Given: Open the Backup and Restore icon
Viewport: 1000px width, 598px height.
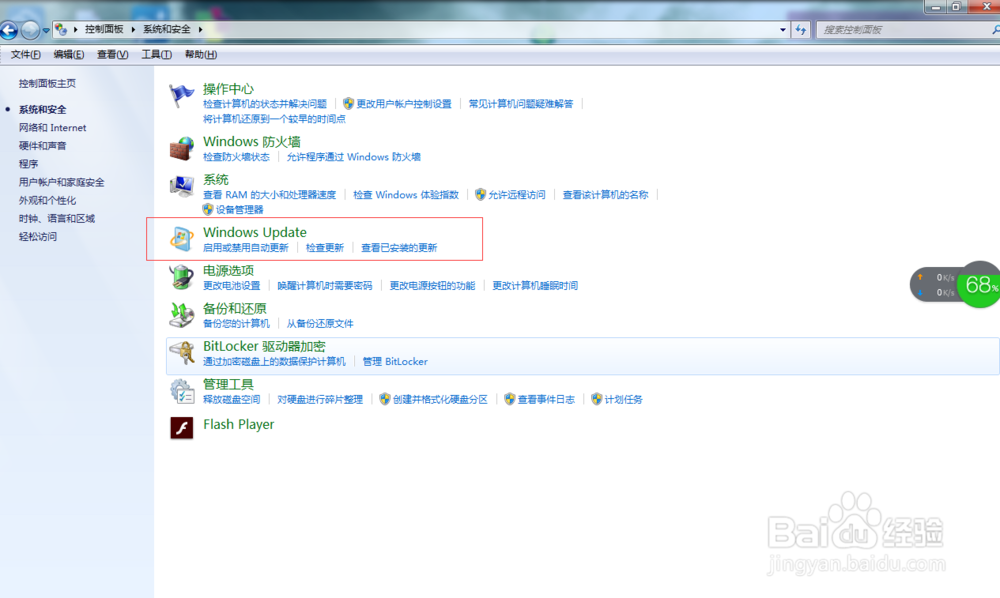Looking at the screenshot, I should pos(182,315).
